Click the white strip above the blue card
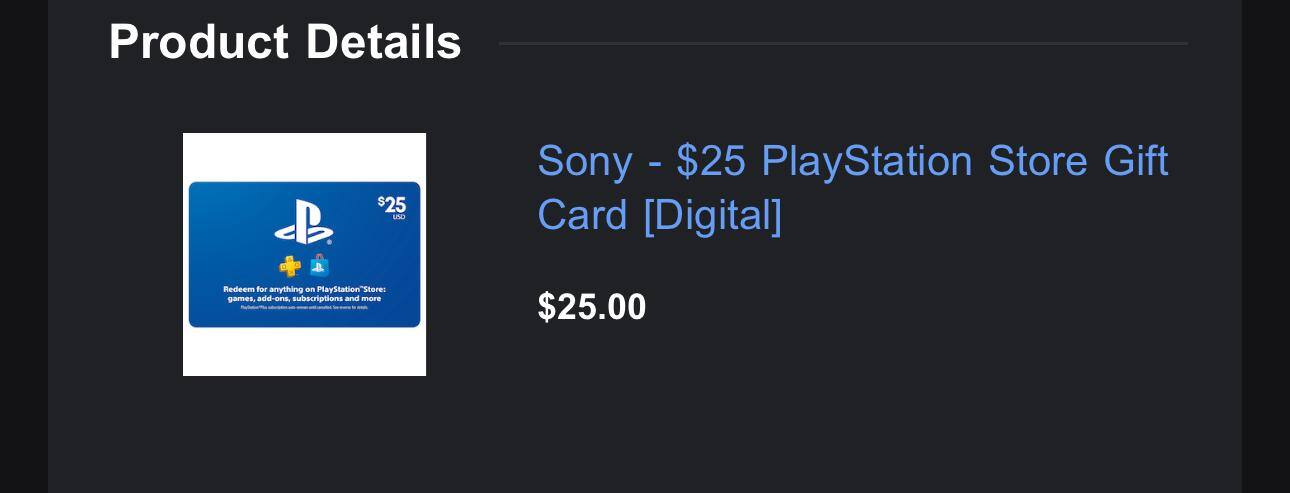This screenshot has width=1290, height=493. (x=304, y=156)
